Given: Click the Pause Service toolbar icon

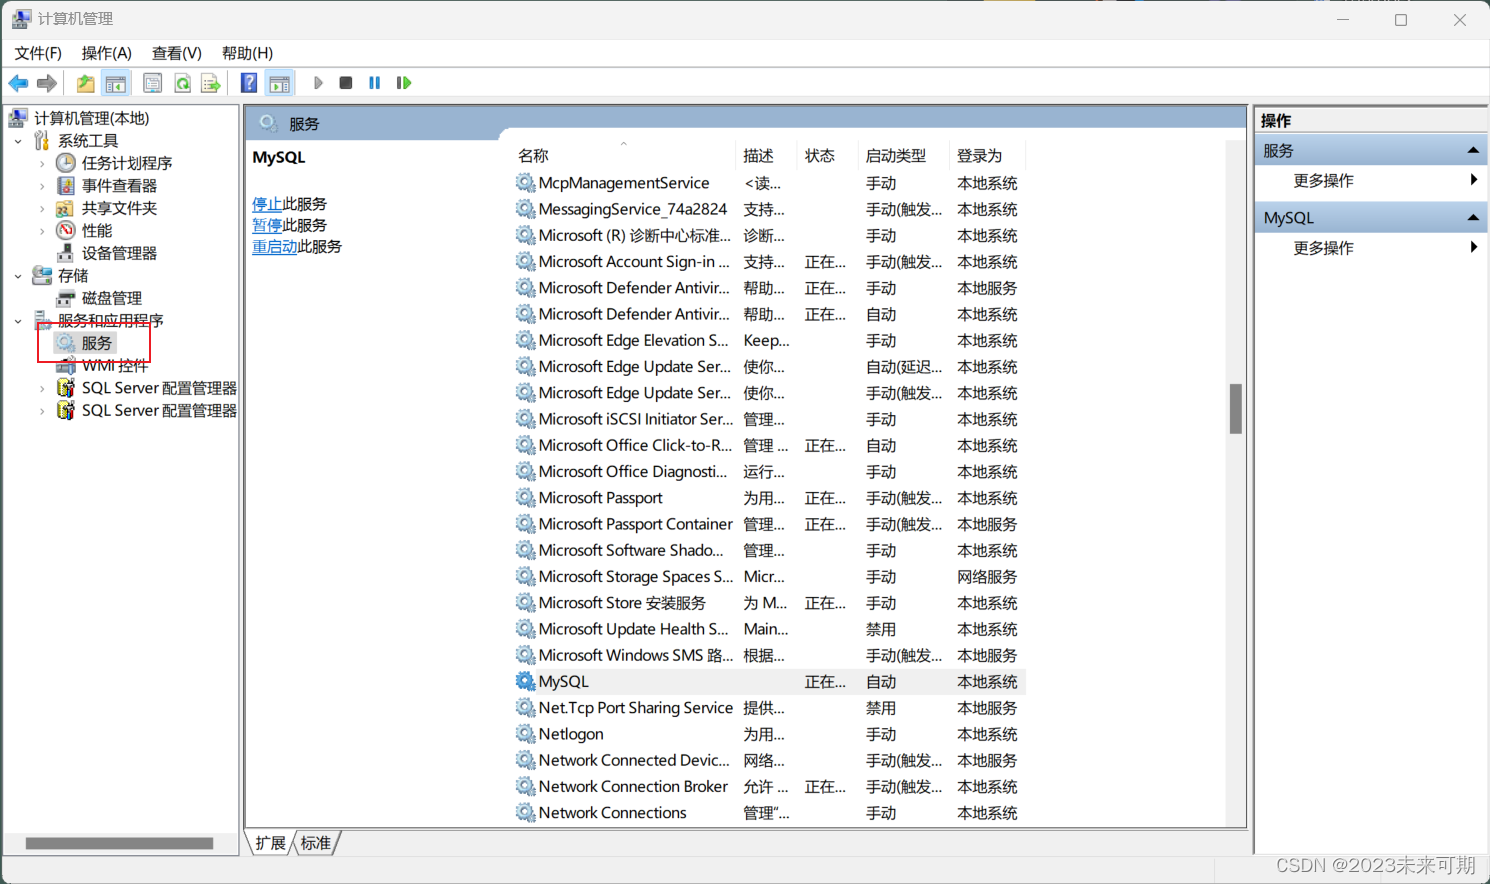Looking at the screenshot, I should click(x=374, y=83).
